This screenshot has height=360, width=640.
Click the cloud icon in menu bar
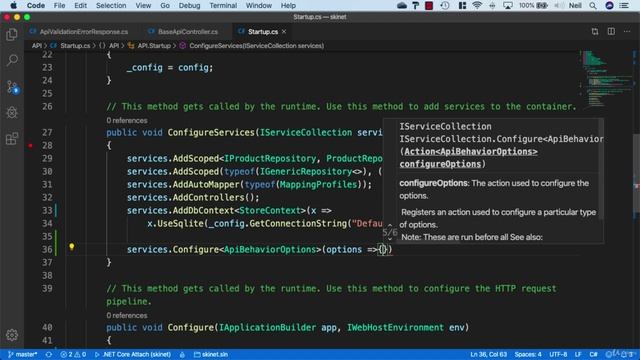click(402, 5)
